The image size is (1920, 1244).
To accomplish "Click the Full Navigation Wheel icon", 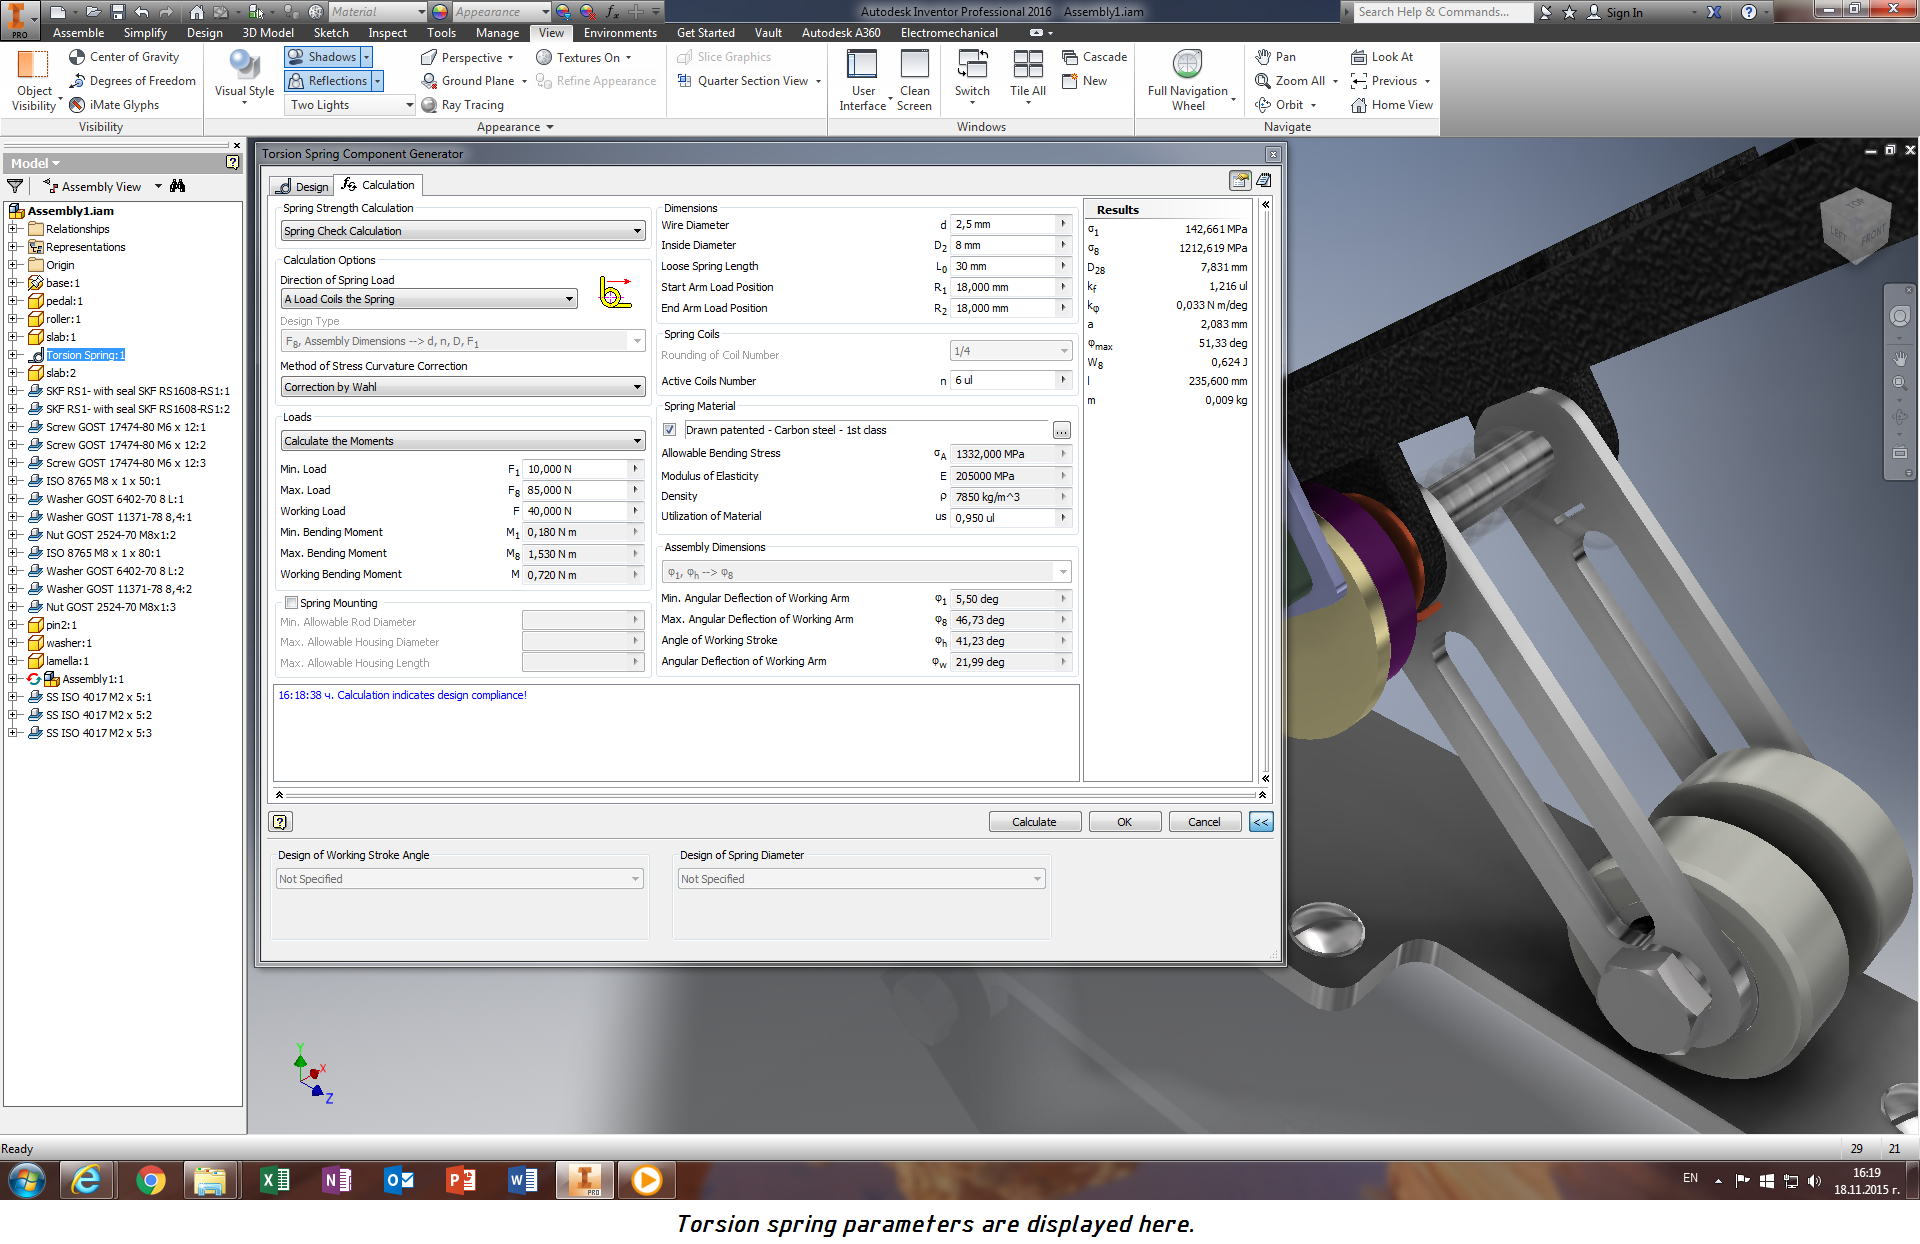I will (1187, 65).
